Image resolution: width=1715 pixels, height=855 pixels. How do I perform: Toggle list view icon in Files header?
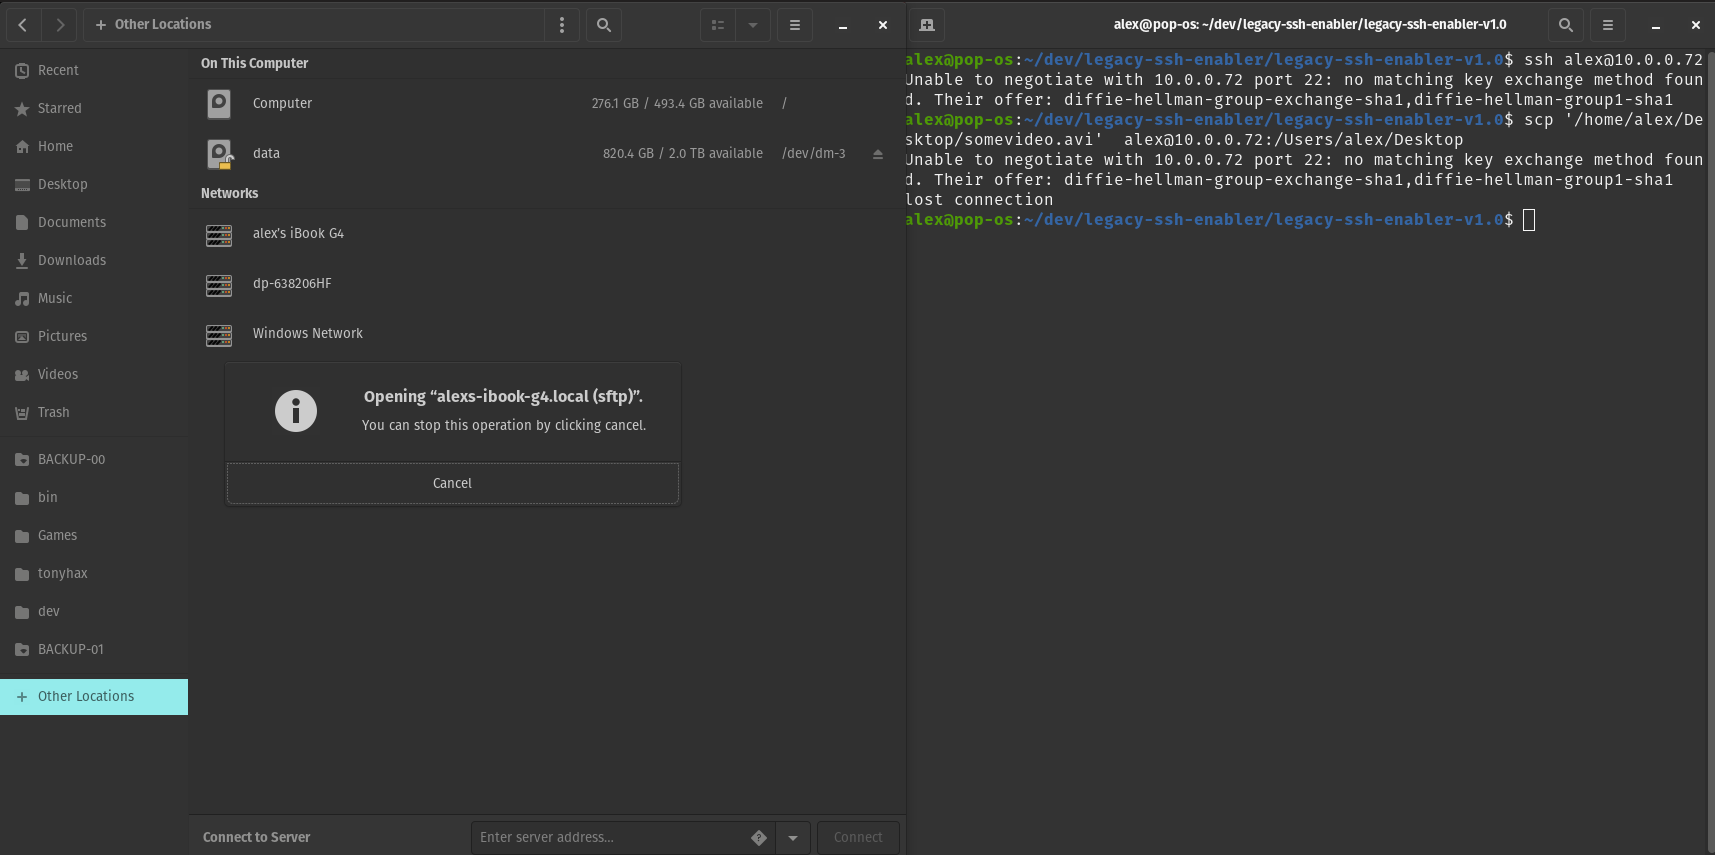[718, 25]
